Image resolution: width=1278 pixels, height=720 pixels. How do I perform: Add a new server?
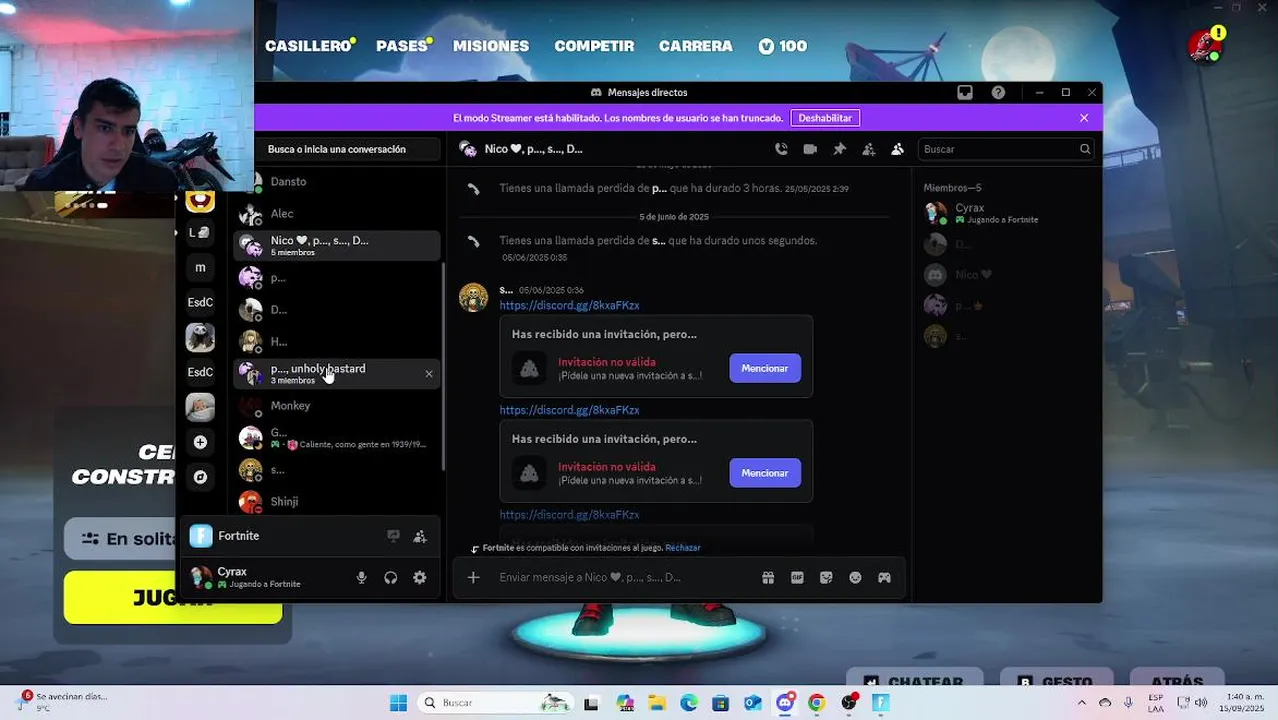(200, 442)
